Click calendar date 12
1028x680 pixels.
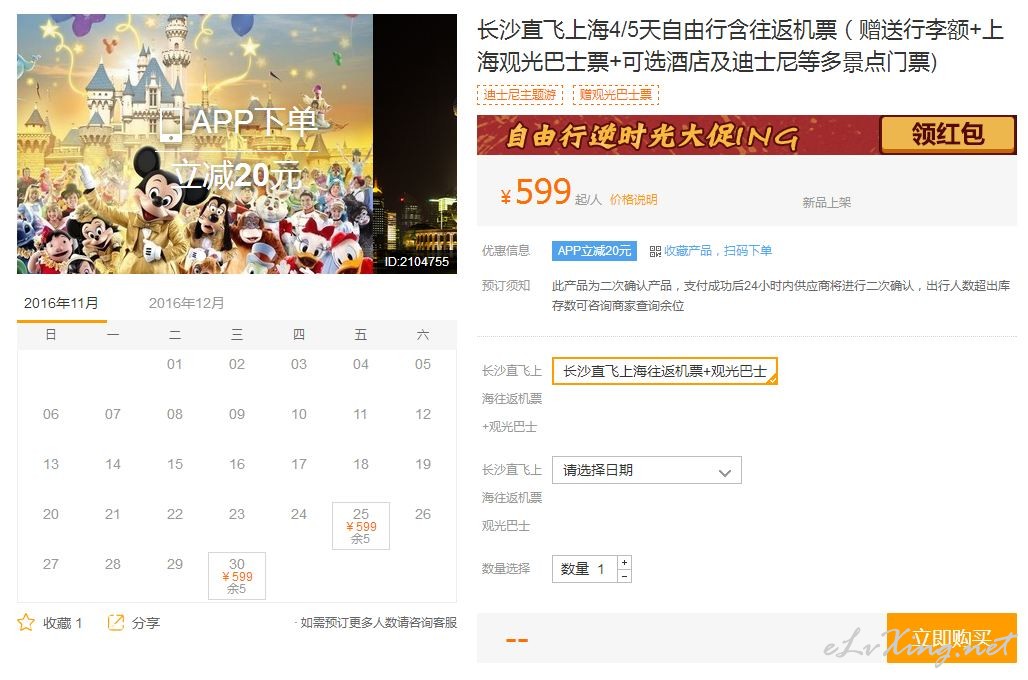click(x=423, y=414)
